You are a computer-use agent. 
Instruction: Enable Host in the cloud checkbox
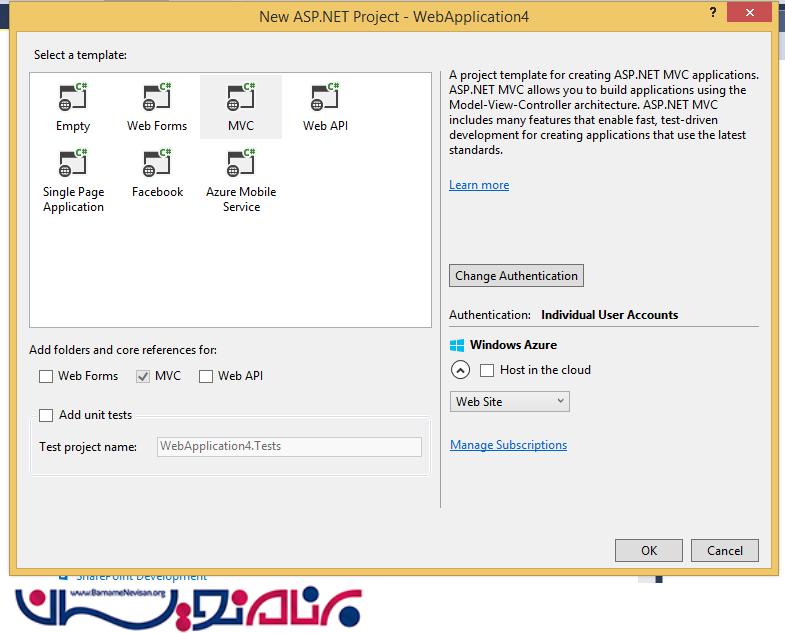pos(487,370)
